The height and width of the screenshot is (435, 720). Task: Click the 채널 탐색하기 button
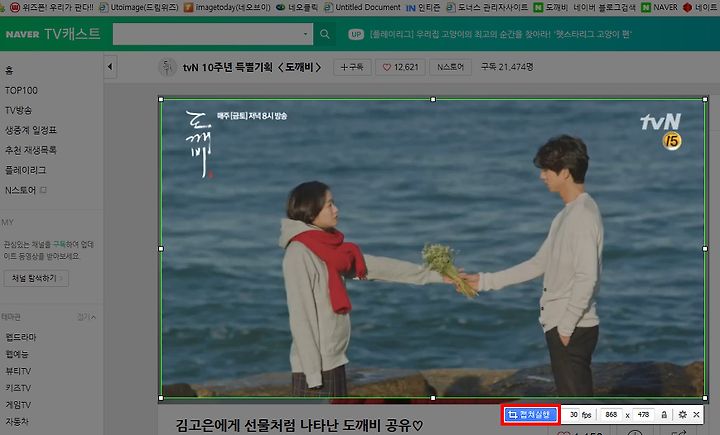pyautogui.click(x=36, y=278)
